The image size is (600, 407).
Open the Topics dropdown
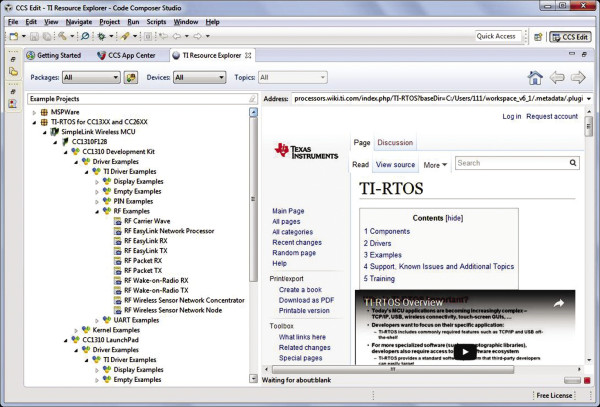[x=293, y=78]
